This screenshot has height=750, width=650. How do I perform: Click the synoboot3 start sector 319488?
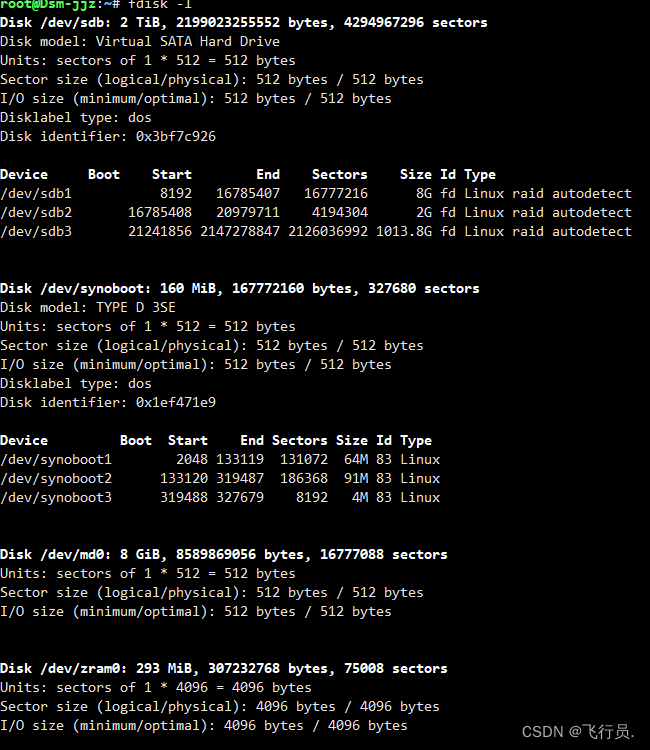[x=184, y=498]
